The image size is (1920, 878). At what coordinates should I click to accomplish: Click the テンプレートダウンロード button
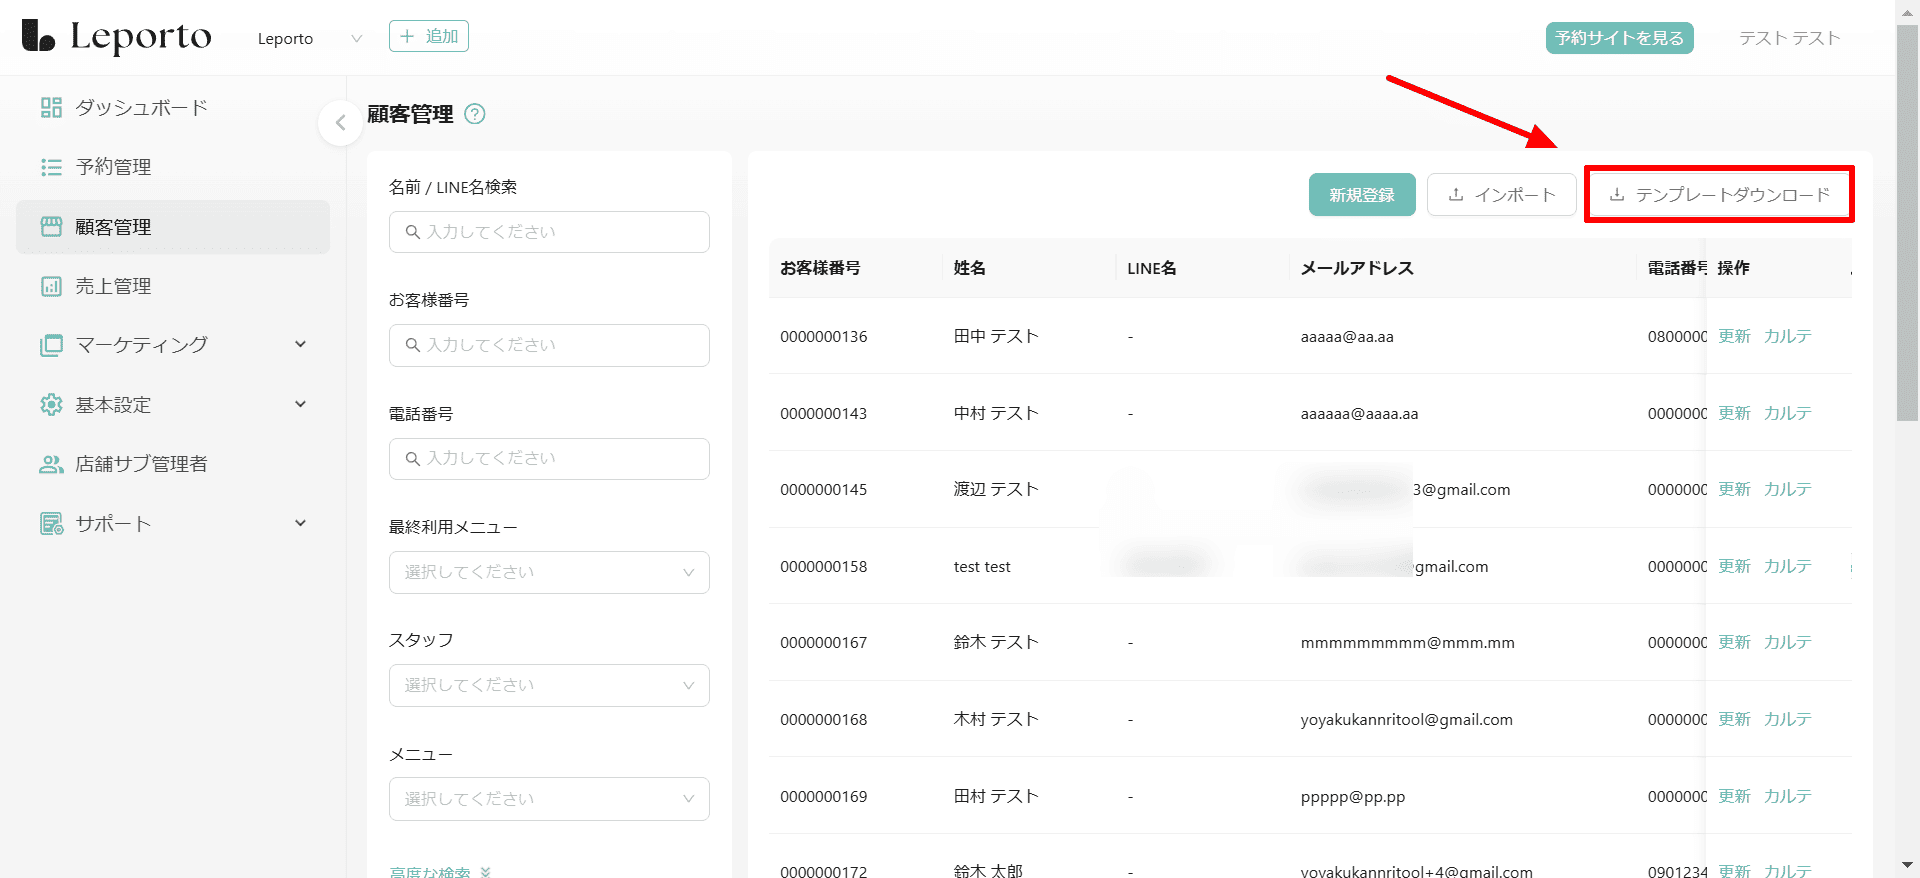(x=1719, y=195)
